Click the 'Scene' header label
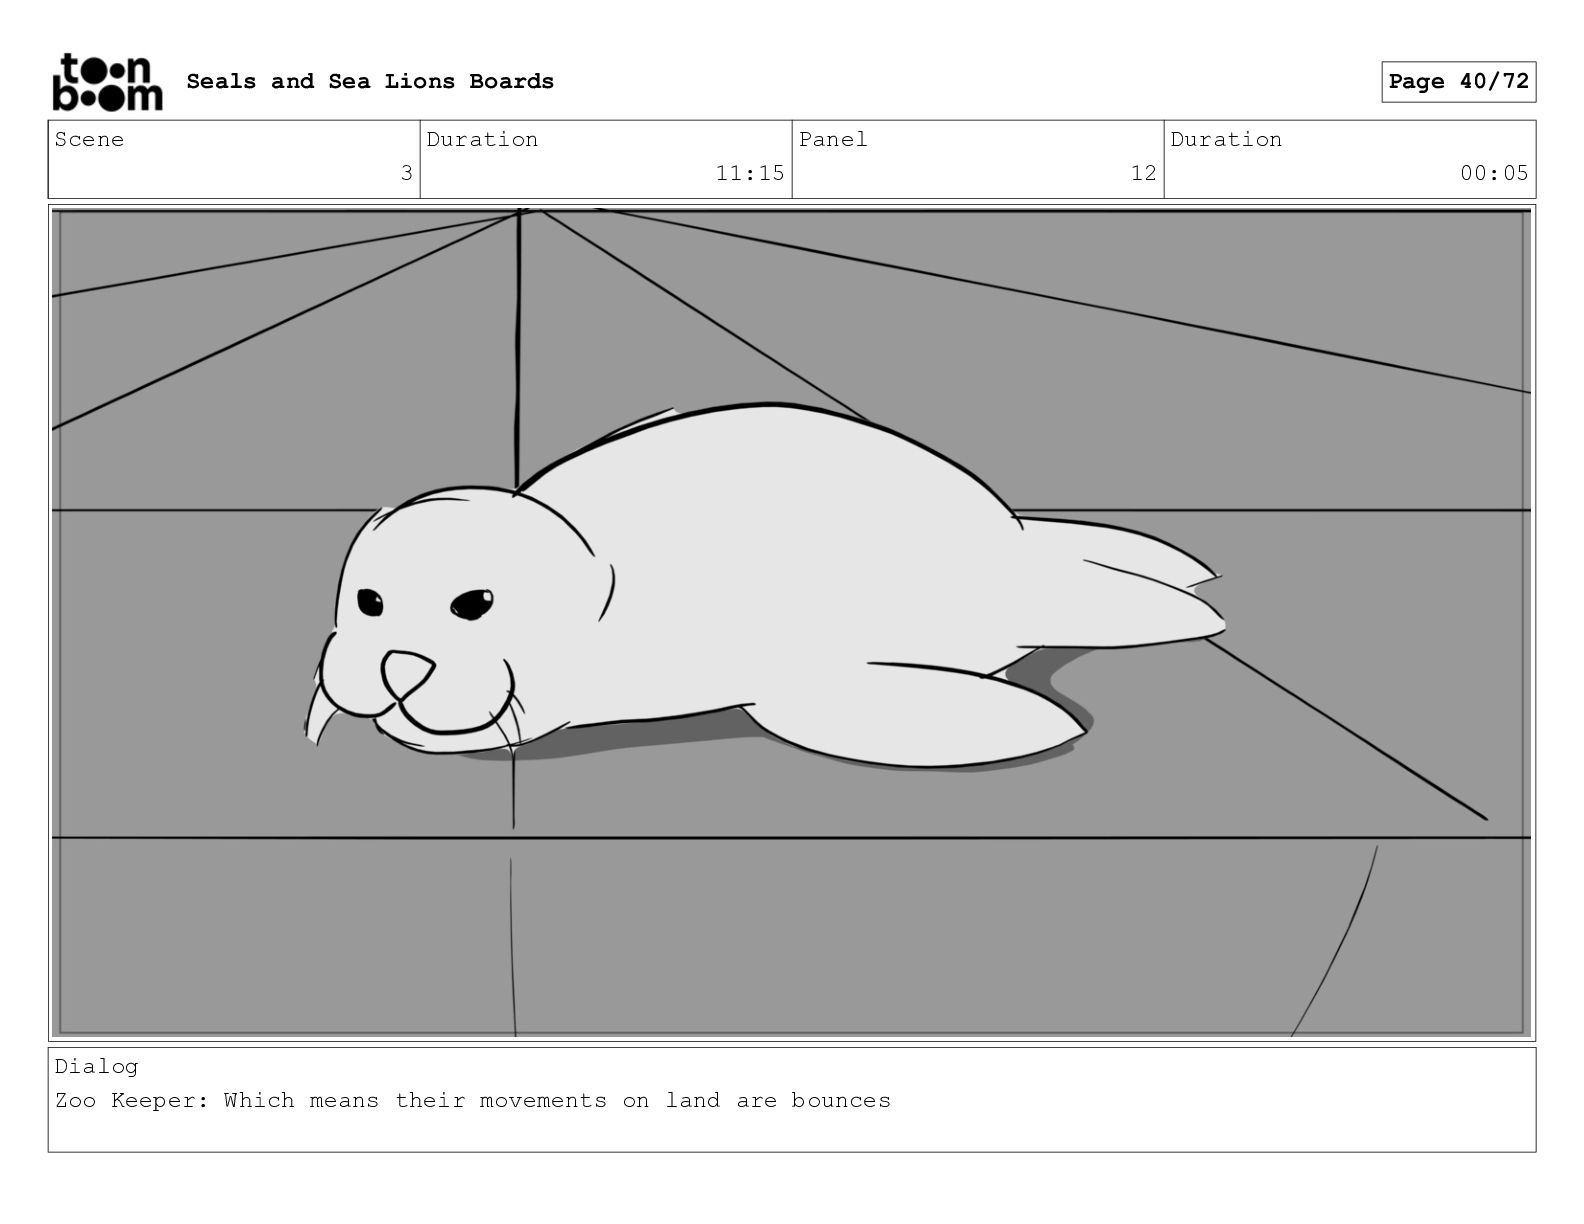 coord(90,139)
